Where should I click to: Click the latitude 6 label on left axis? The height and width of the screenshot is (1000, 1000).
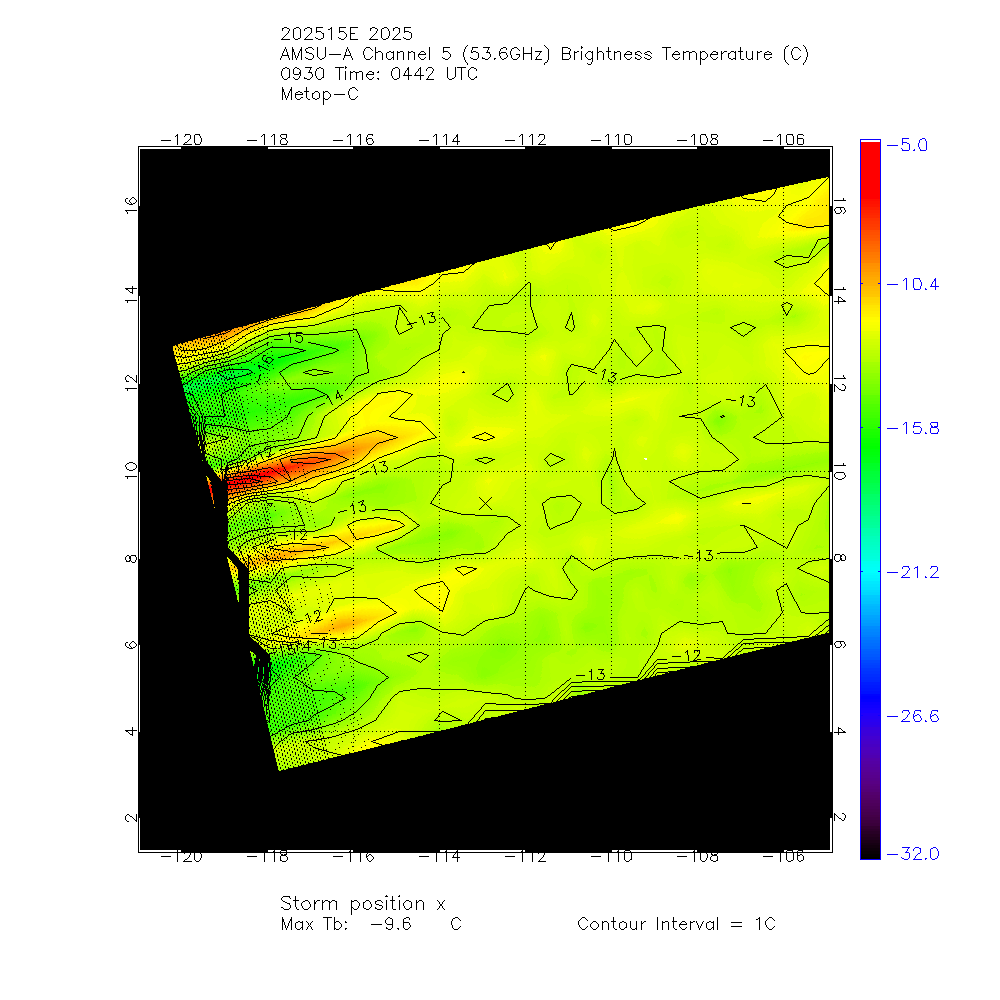[131, 645]
